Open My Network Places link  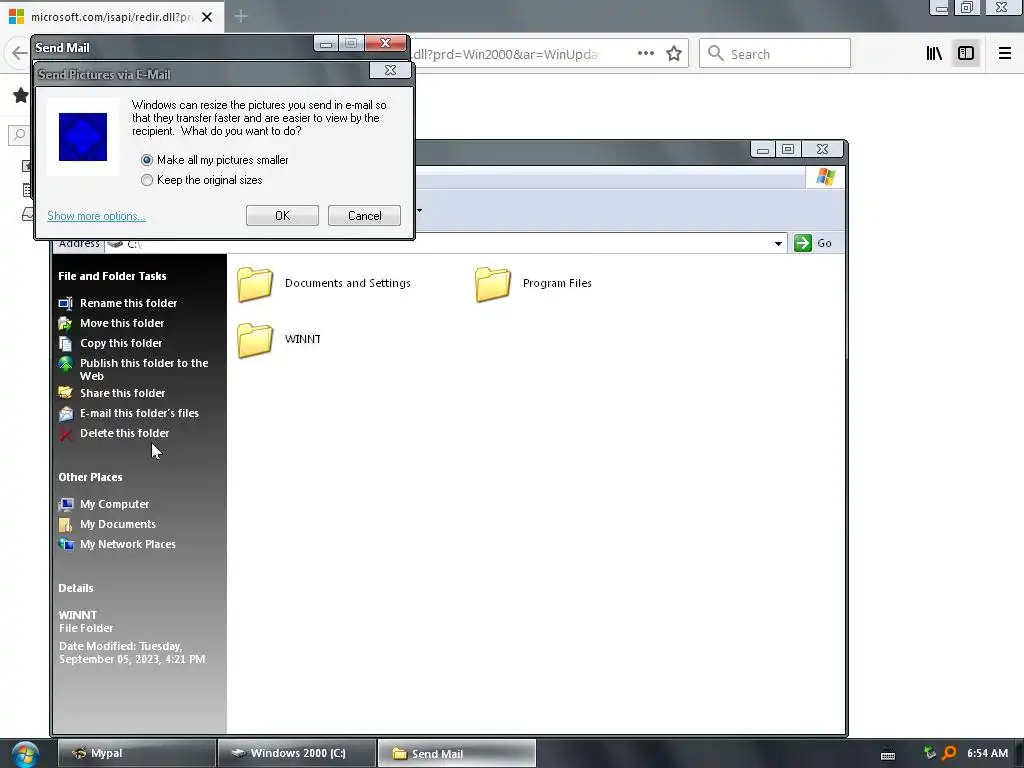coord(127,545)
